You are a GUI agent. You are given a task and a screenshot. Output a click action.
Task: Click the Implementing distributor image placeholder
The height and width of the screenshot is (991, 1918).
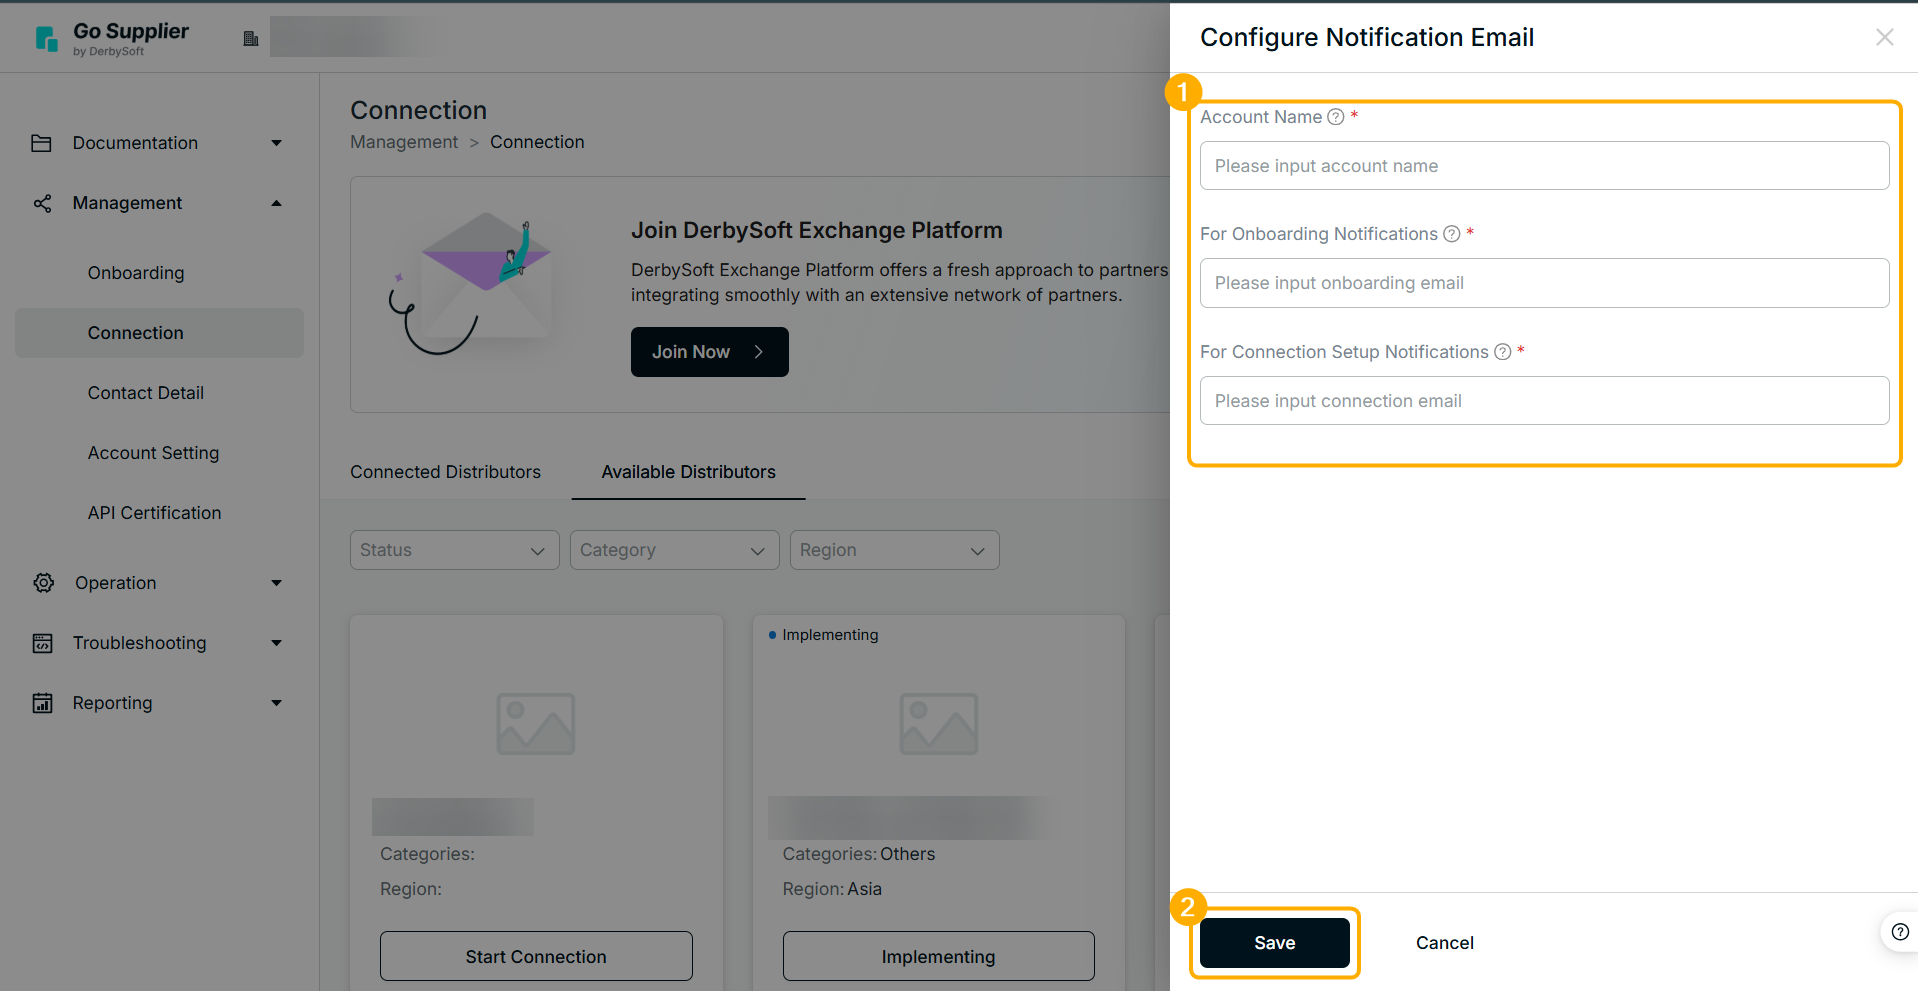[x=938, y=724]
